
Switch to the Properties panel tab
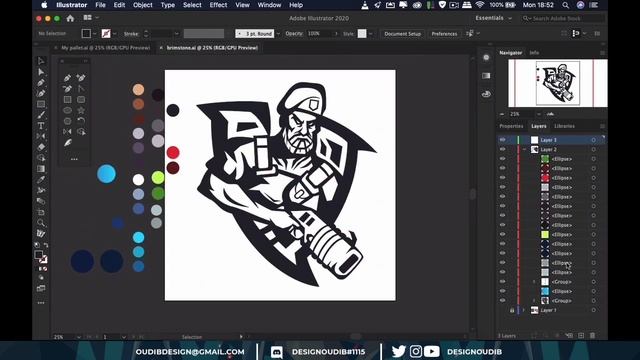(x=511, y=126)
